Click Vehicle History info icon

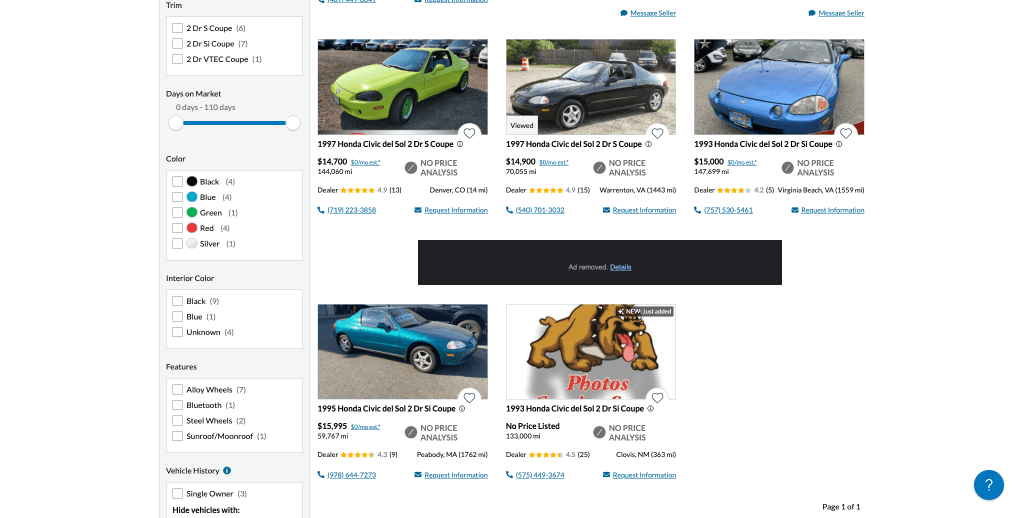[227, 471]
